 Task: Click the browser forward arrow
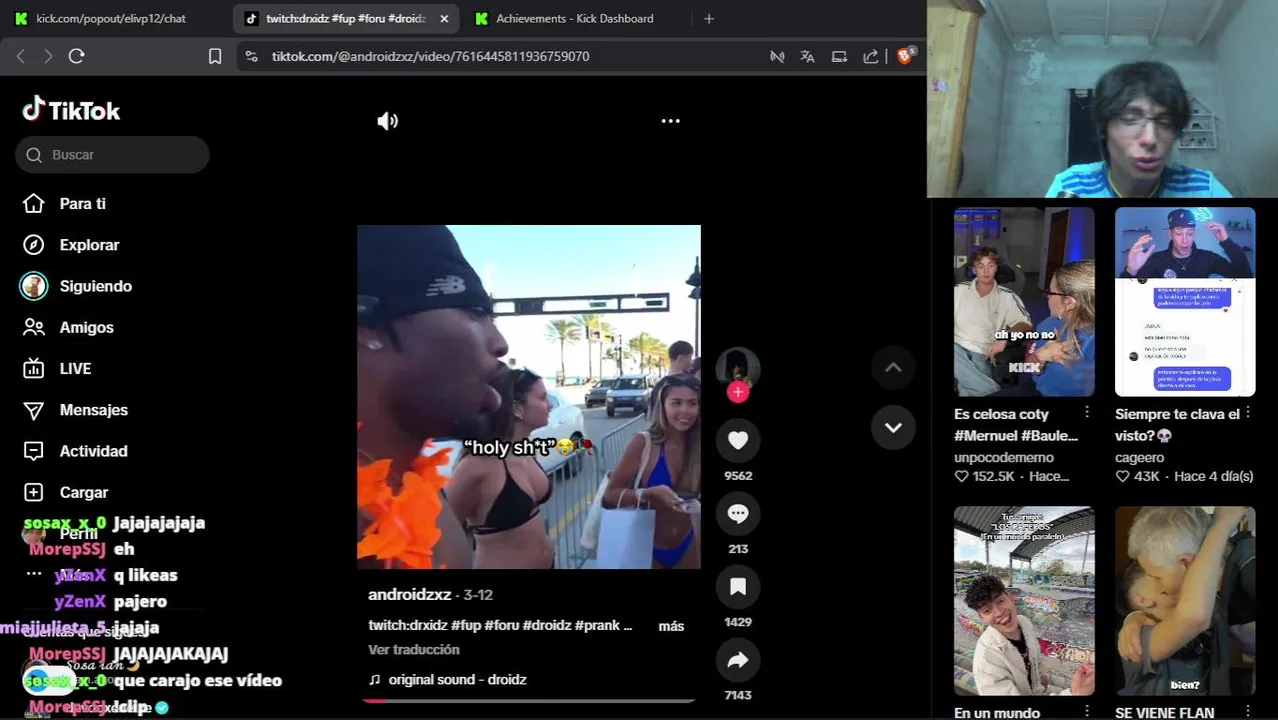[x=48, y=56]
